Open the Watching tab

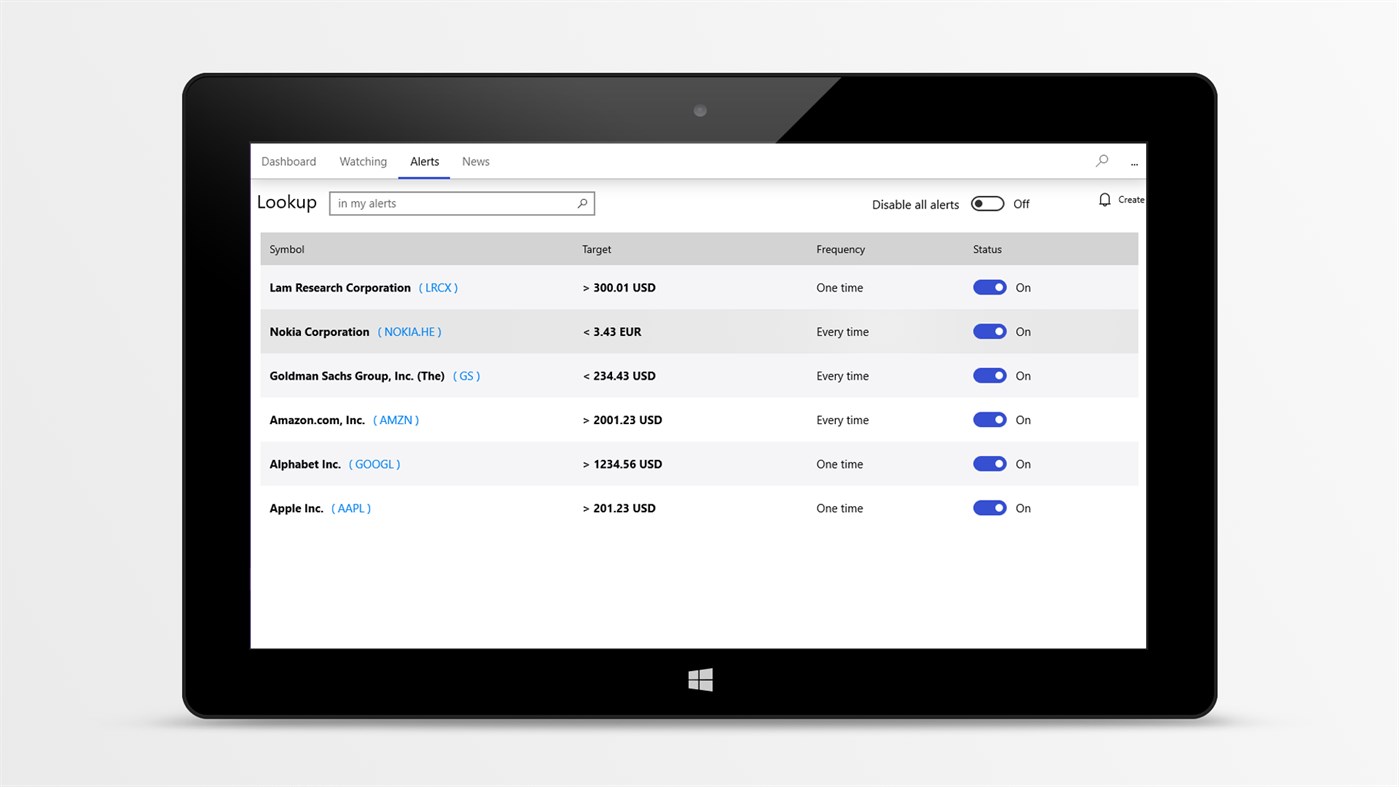point(362,161)
